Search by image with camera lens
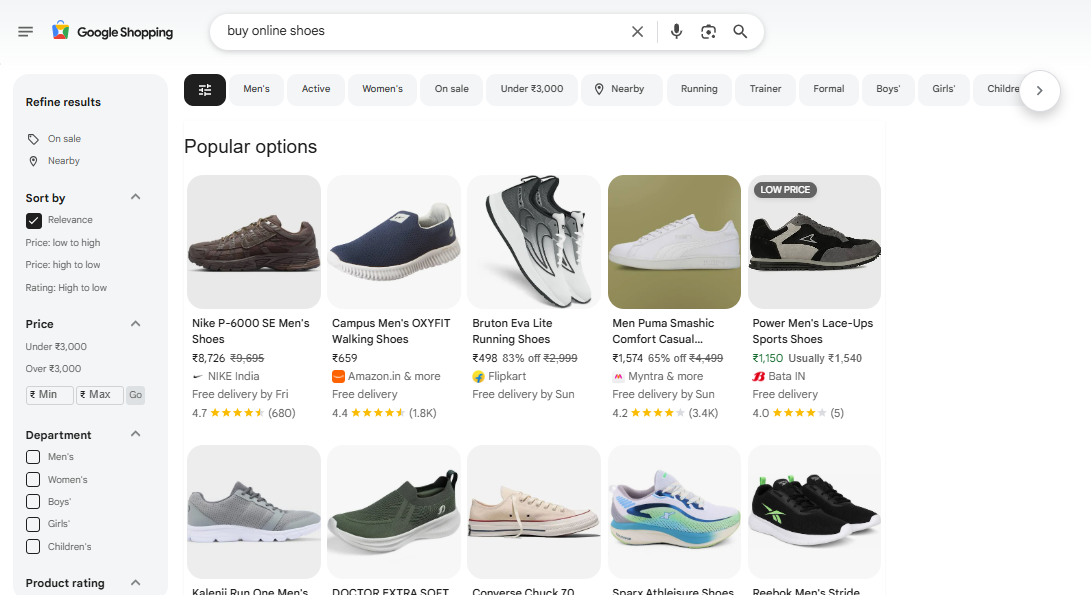 coord(708,31)
